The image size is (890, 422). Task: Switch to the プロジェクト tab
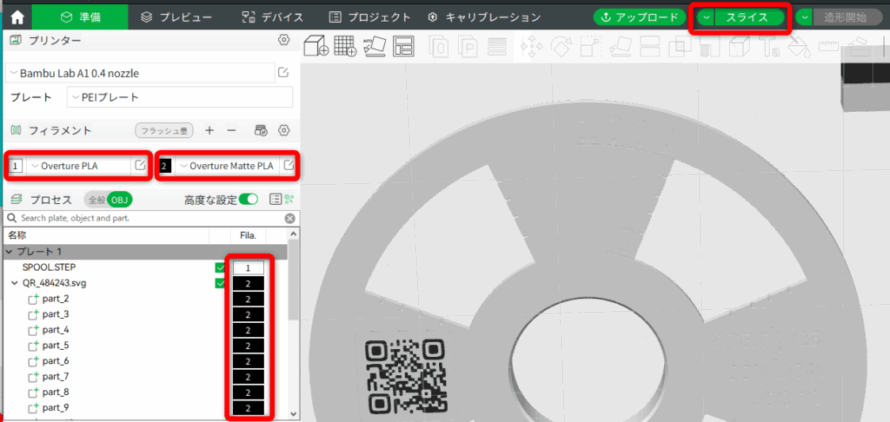click(x=370, y=17)
